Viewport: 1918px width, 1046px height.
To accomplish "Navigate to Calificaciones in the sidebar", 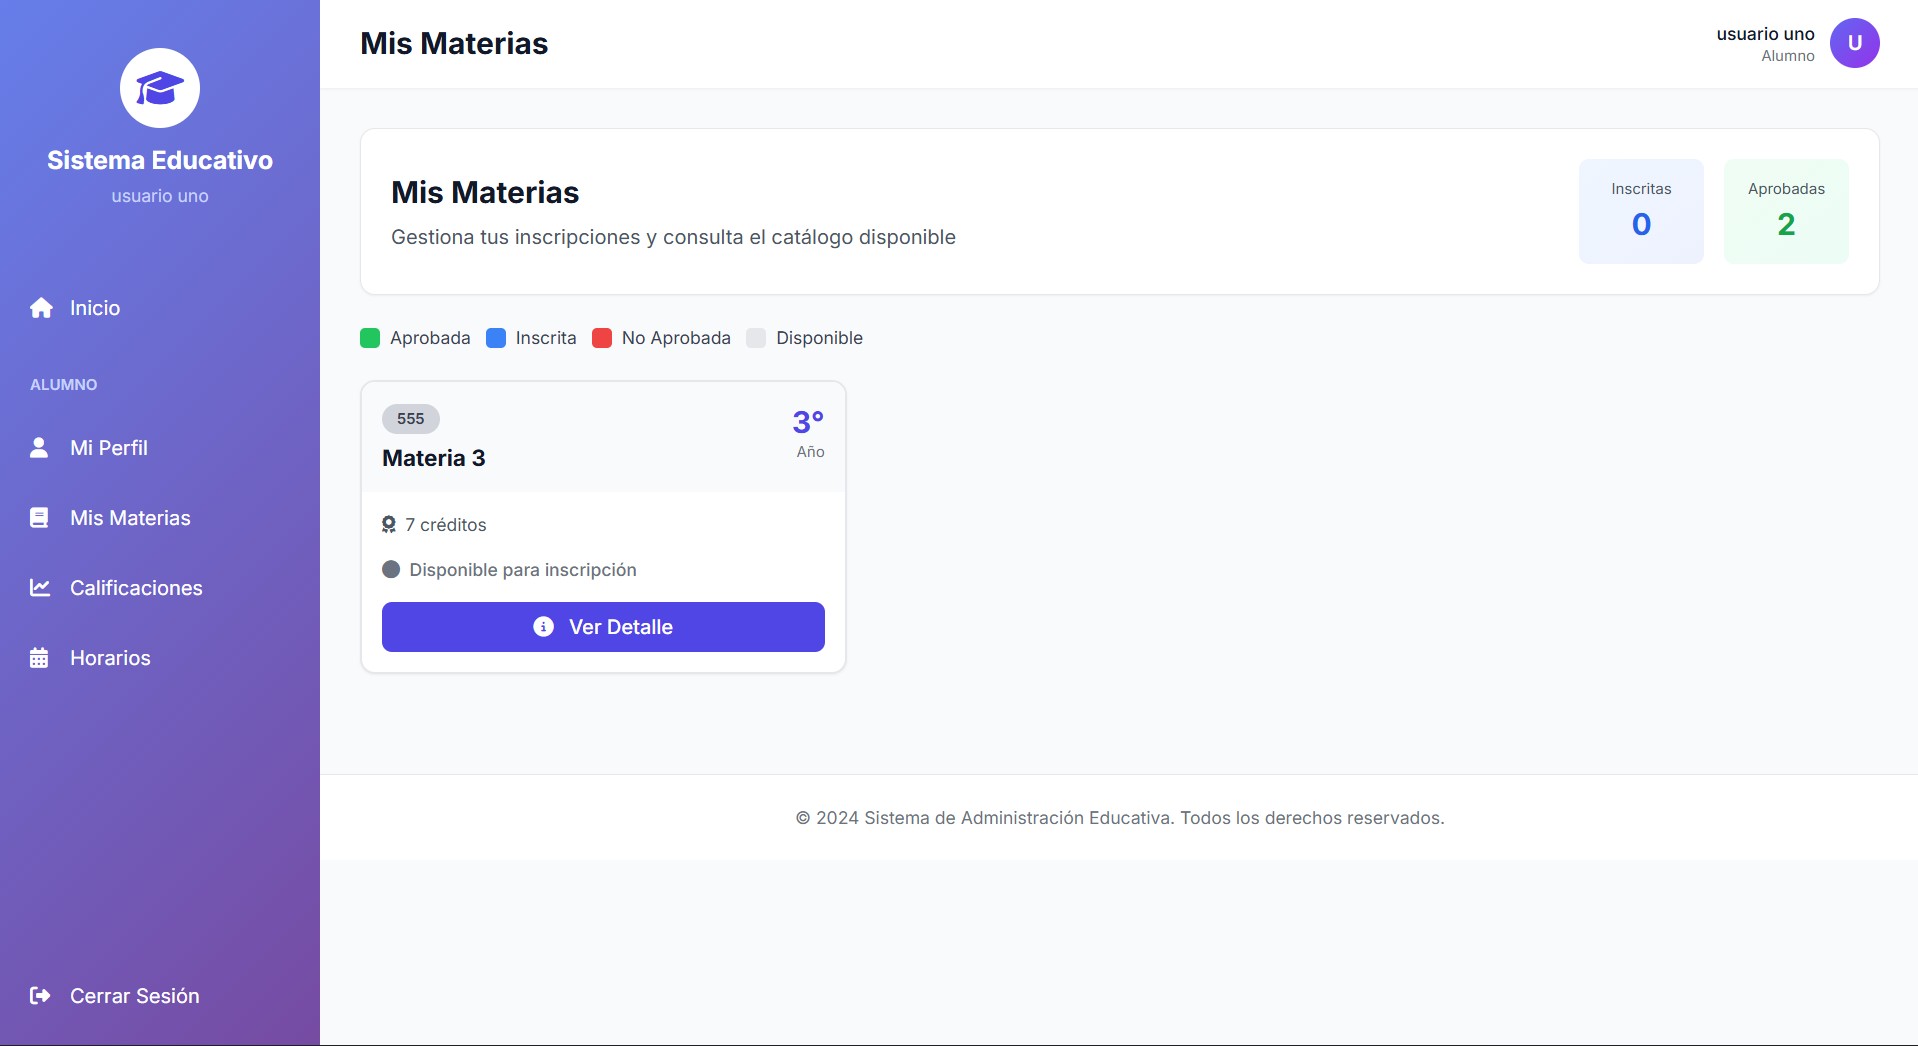I will pos(136,587).
